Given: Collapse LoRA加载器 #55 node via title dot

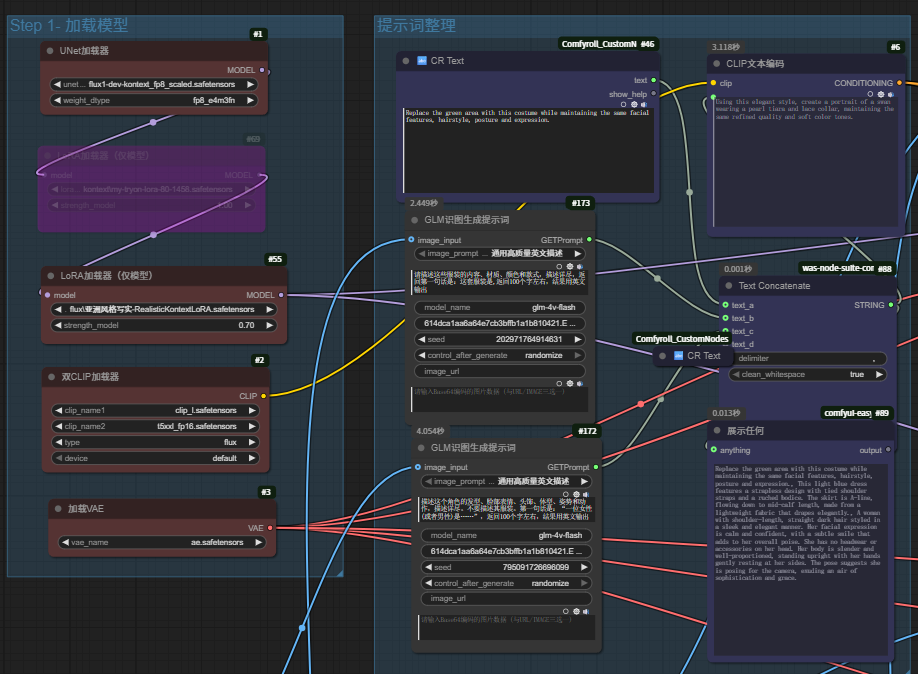Looking at the screenshot, I should [51, 275].
